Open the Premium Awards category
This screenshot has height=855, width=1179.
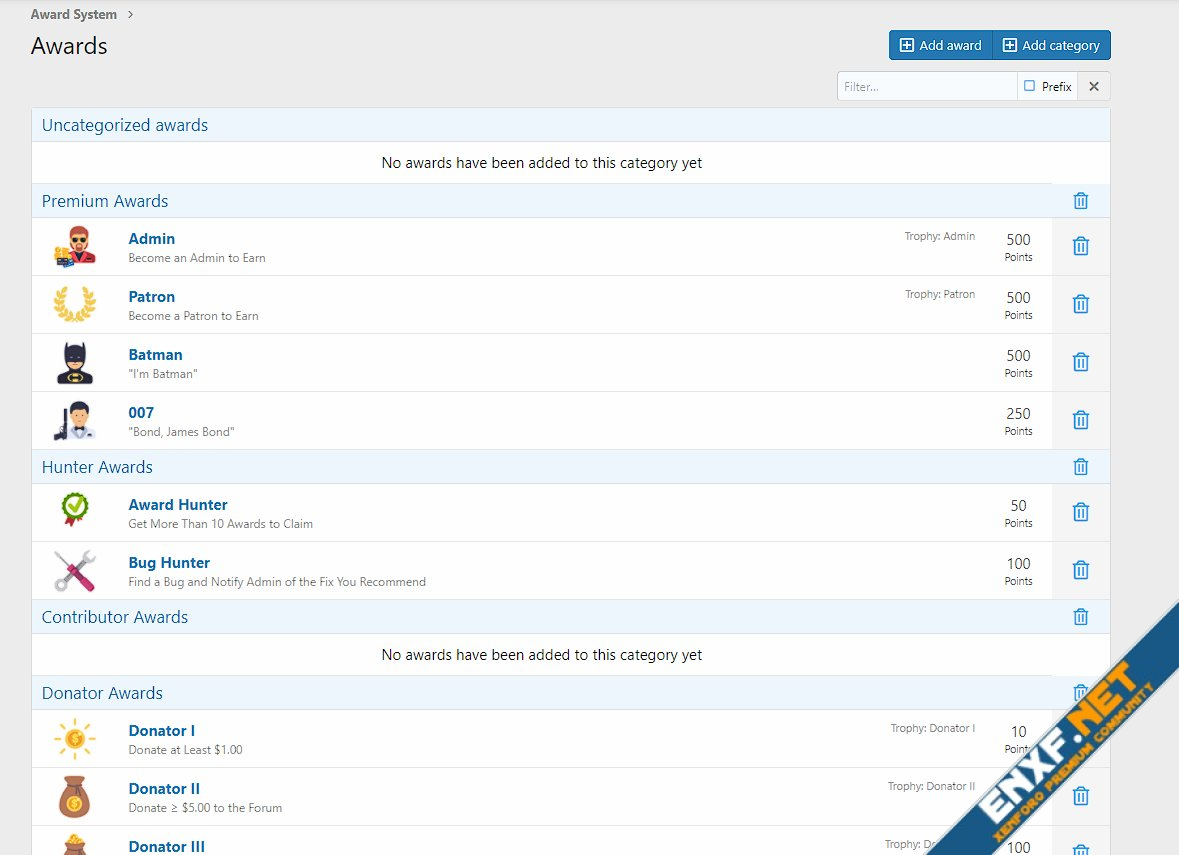click(105, 201)
